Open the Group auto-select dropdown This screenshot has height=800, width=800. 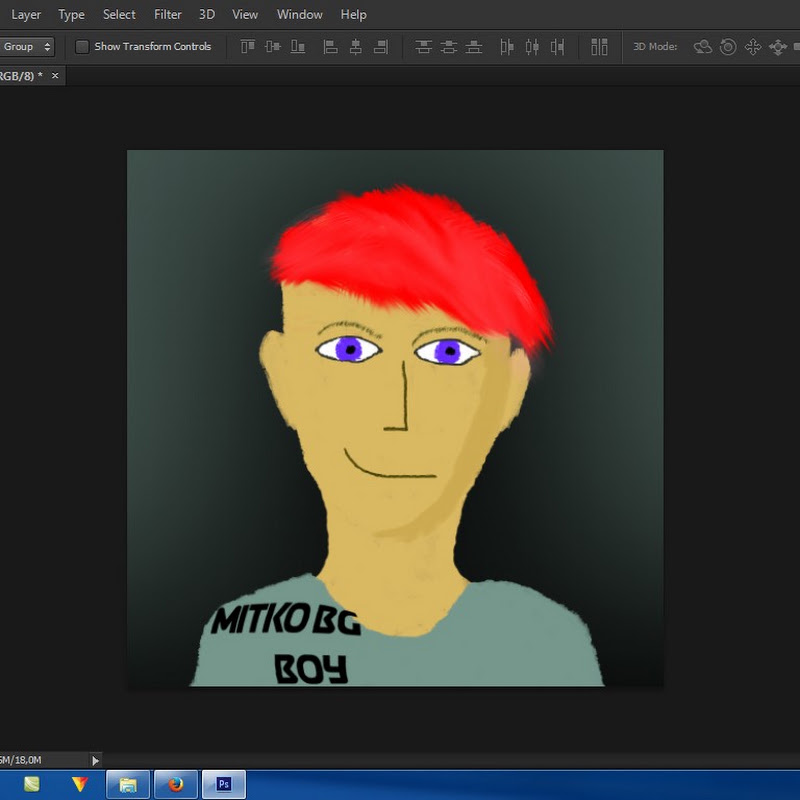tap(27, 46)
